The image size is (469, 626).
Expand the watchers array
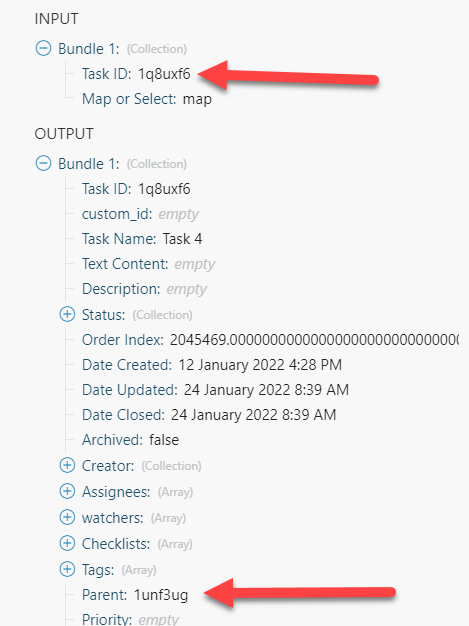click(67, 517)
